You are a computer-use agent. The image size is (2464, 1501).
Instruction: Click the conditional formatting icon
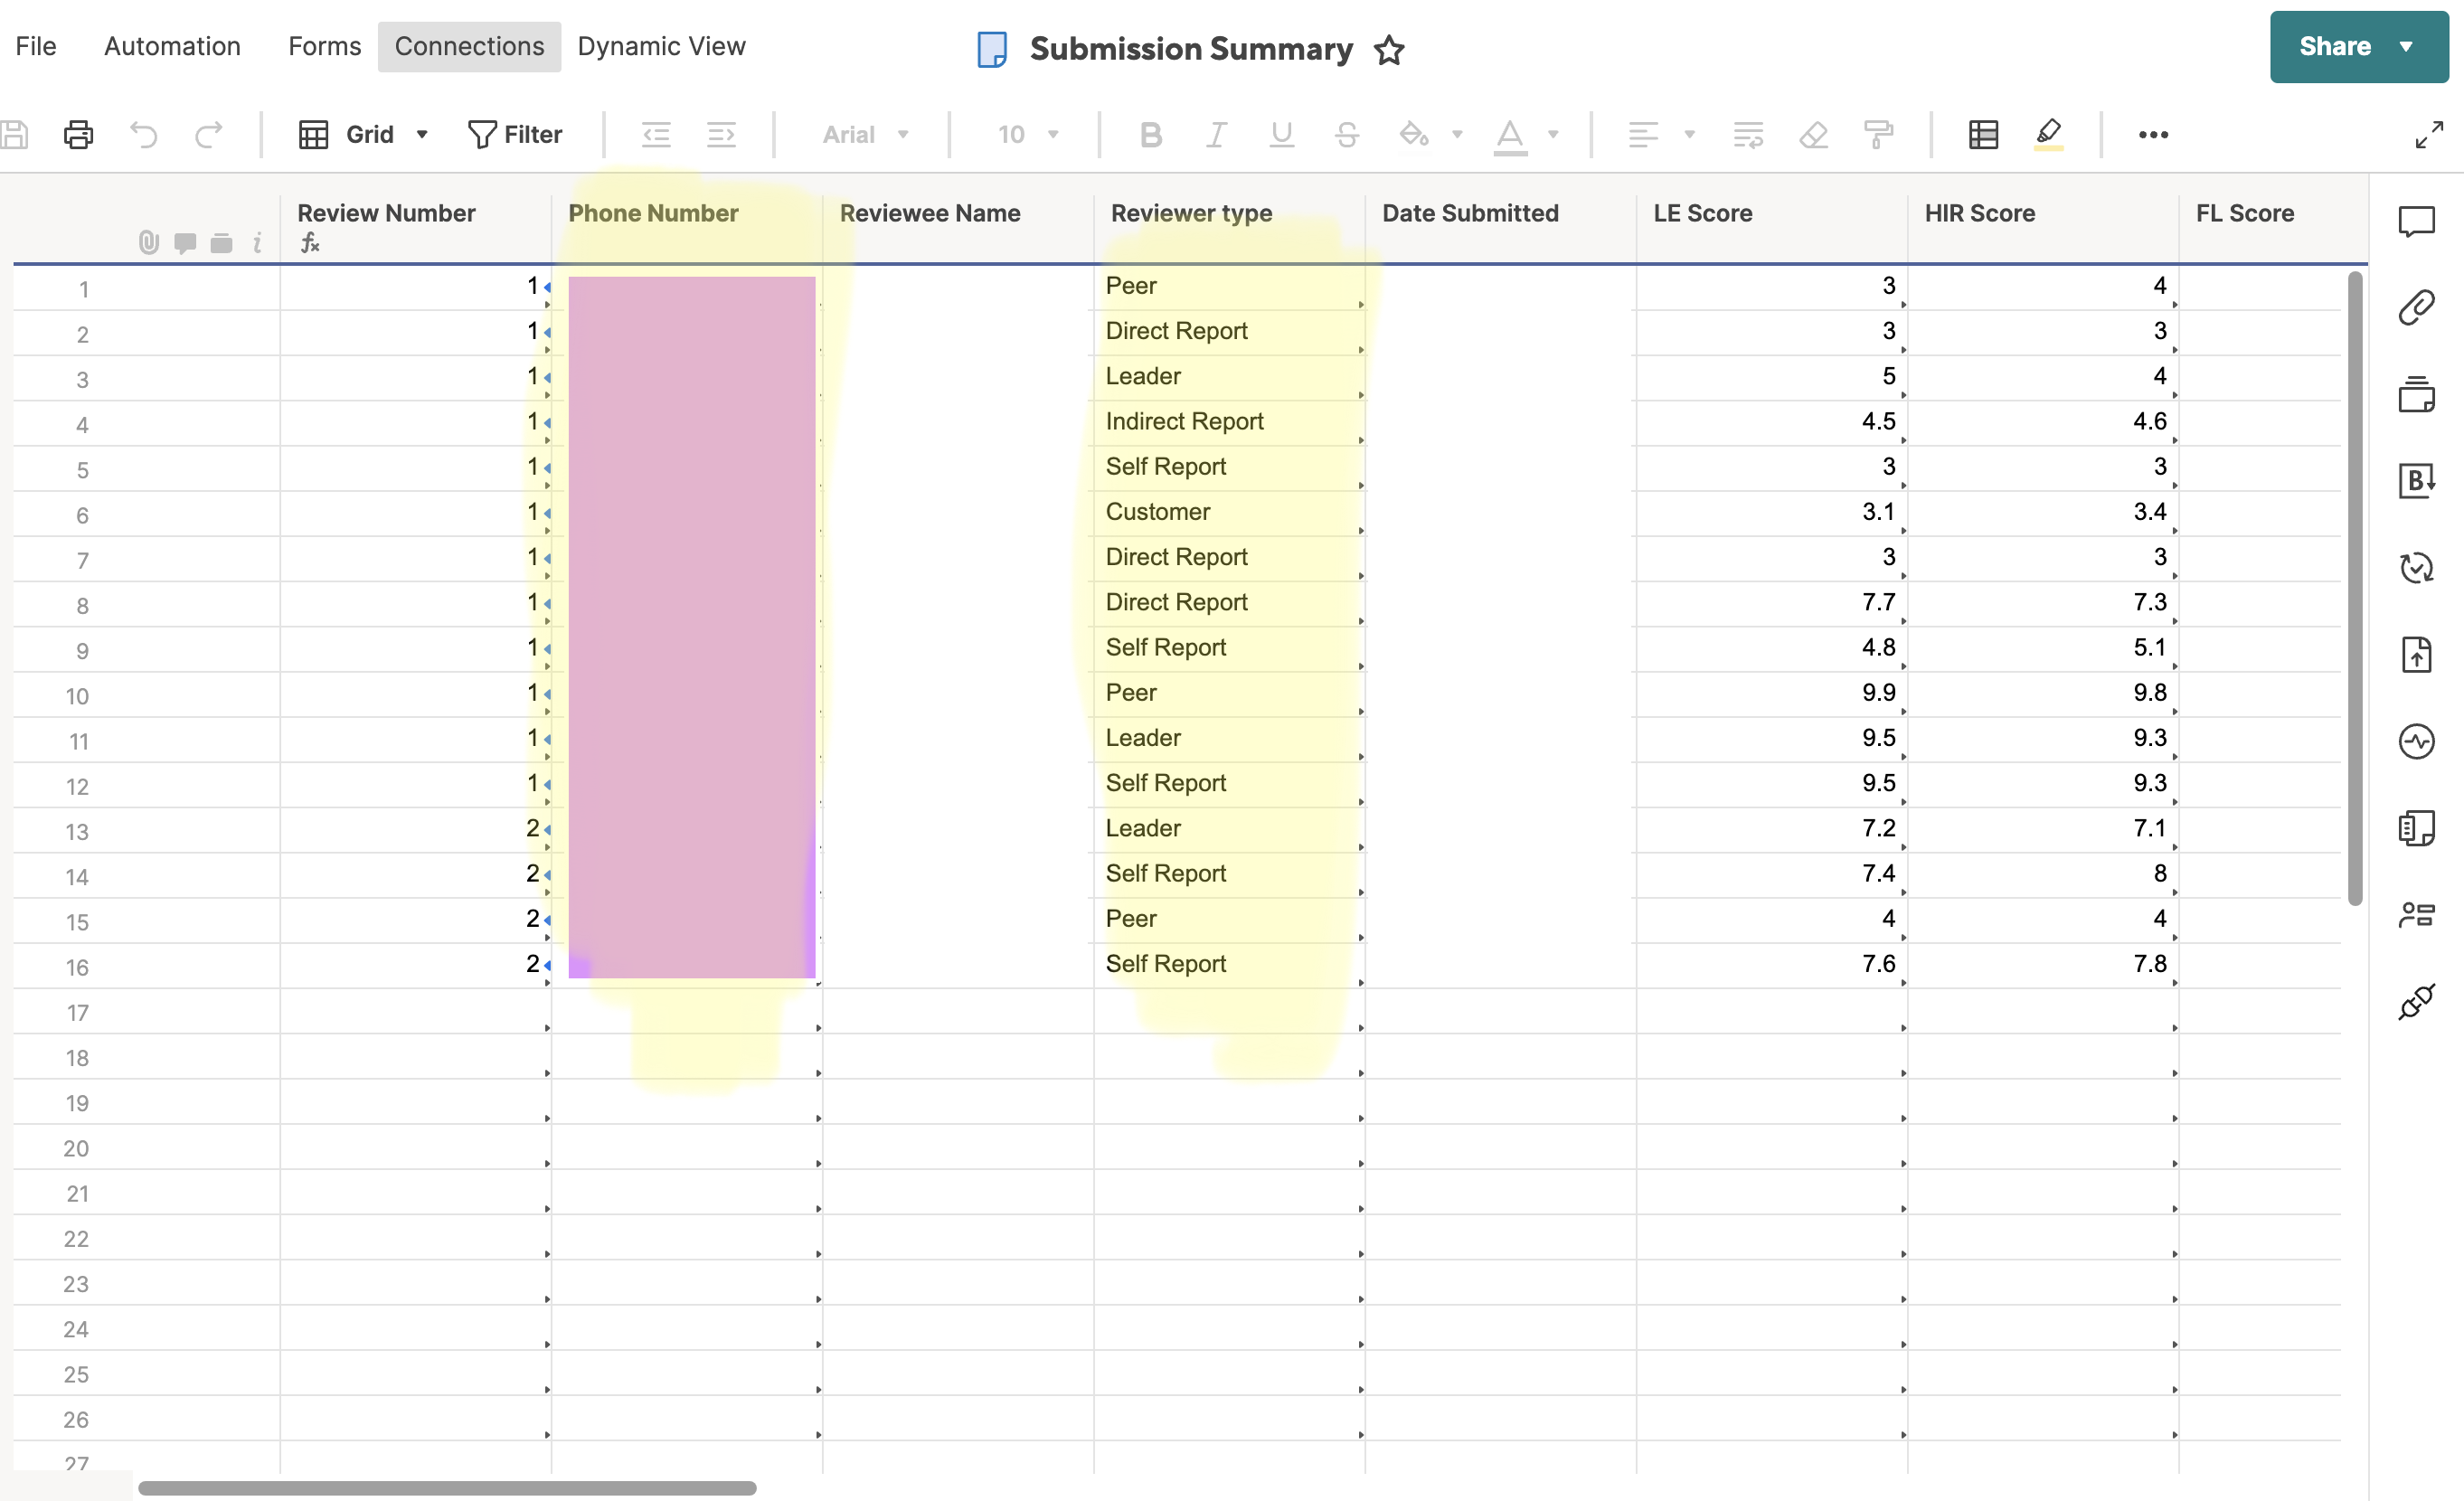tap(1983, 134)
